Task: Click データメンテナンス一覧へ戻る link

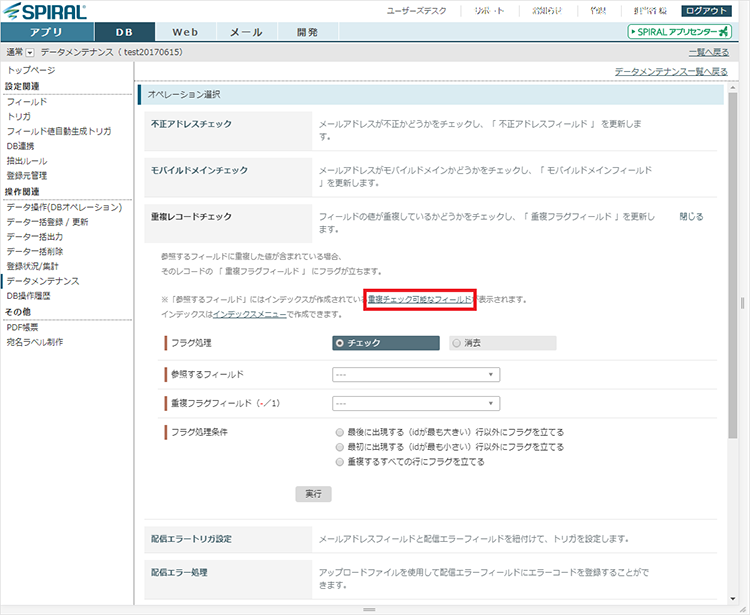Action: (671, 71)
